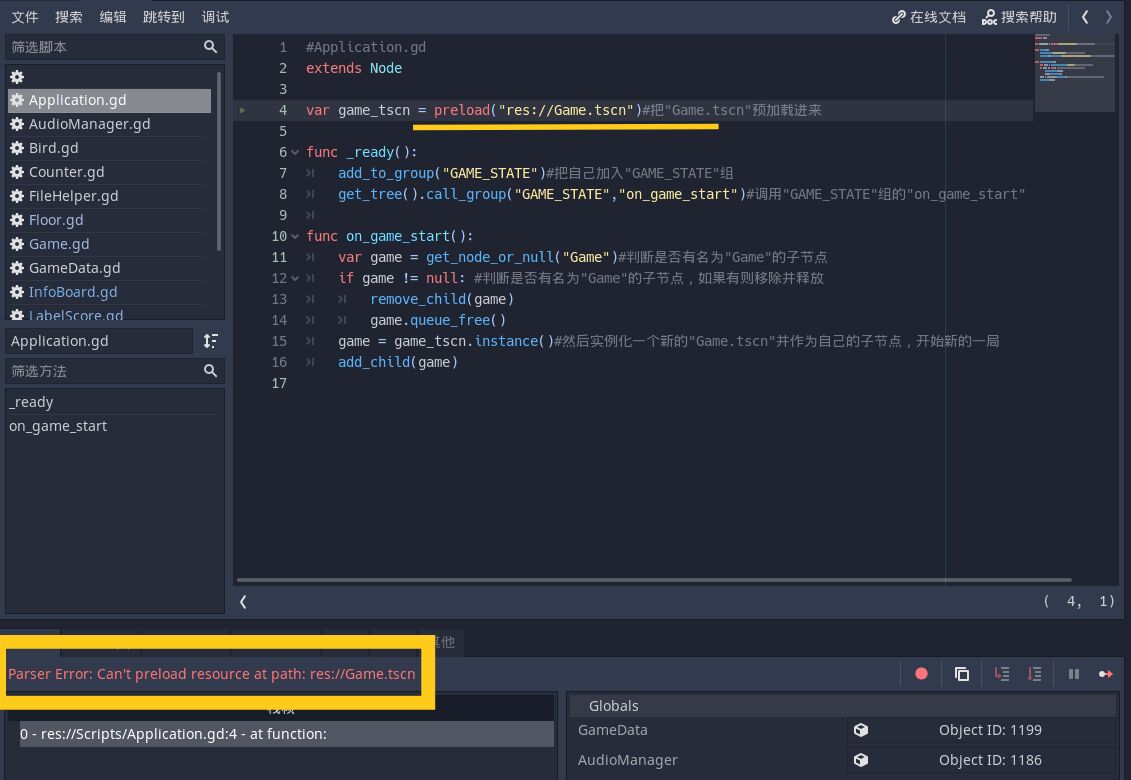Open Bird.gd from the script list
The image size is (1131, 780).
tap(109, 148)
